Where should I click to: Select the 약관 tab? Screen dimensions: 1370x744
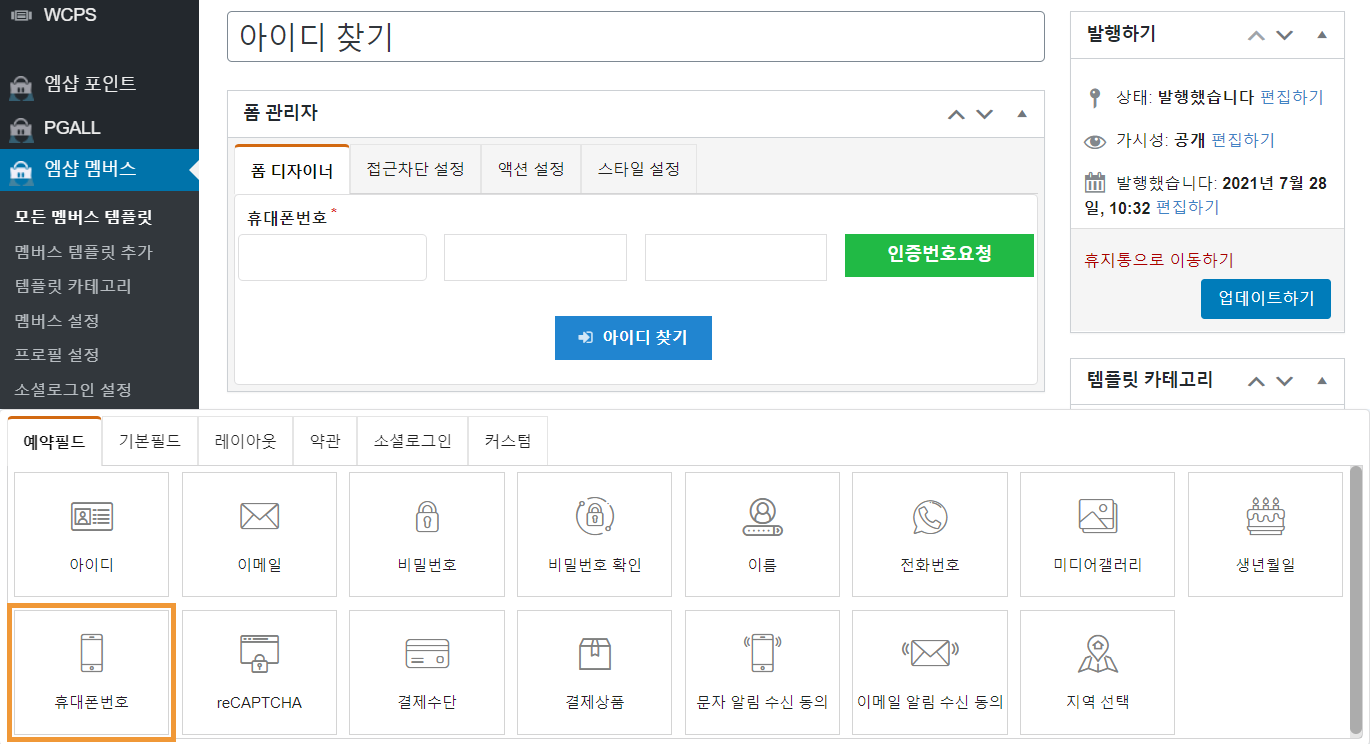(x=325, y=441)
